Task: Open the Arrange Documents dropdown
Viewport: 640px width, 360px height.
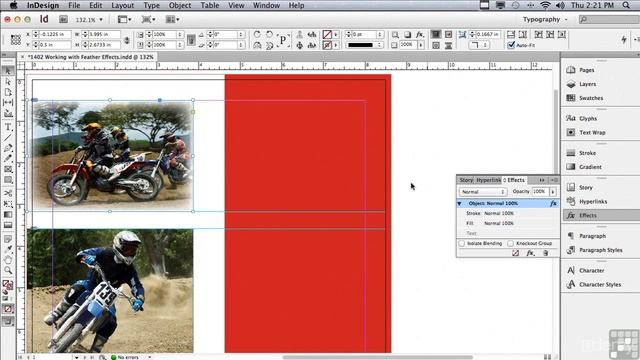Action: (173, 19)
